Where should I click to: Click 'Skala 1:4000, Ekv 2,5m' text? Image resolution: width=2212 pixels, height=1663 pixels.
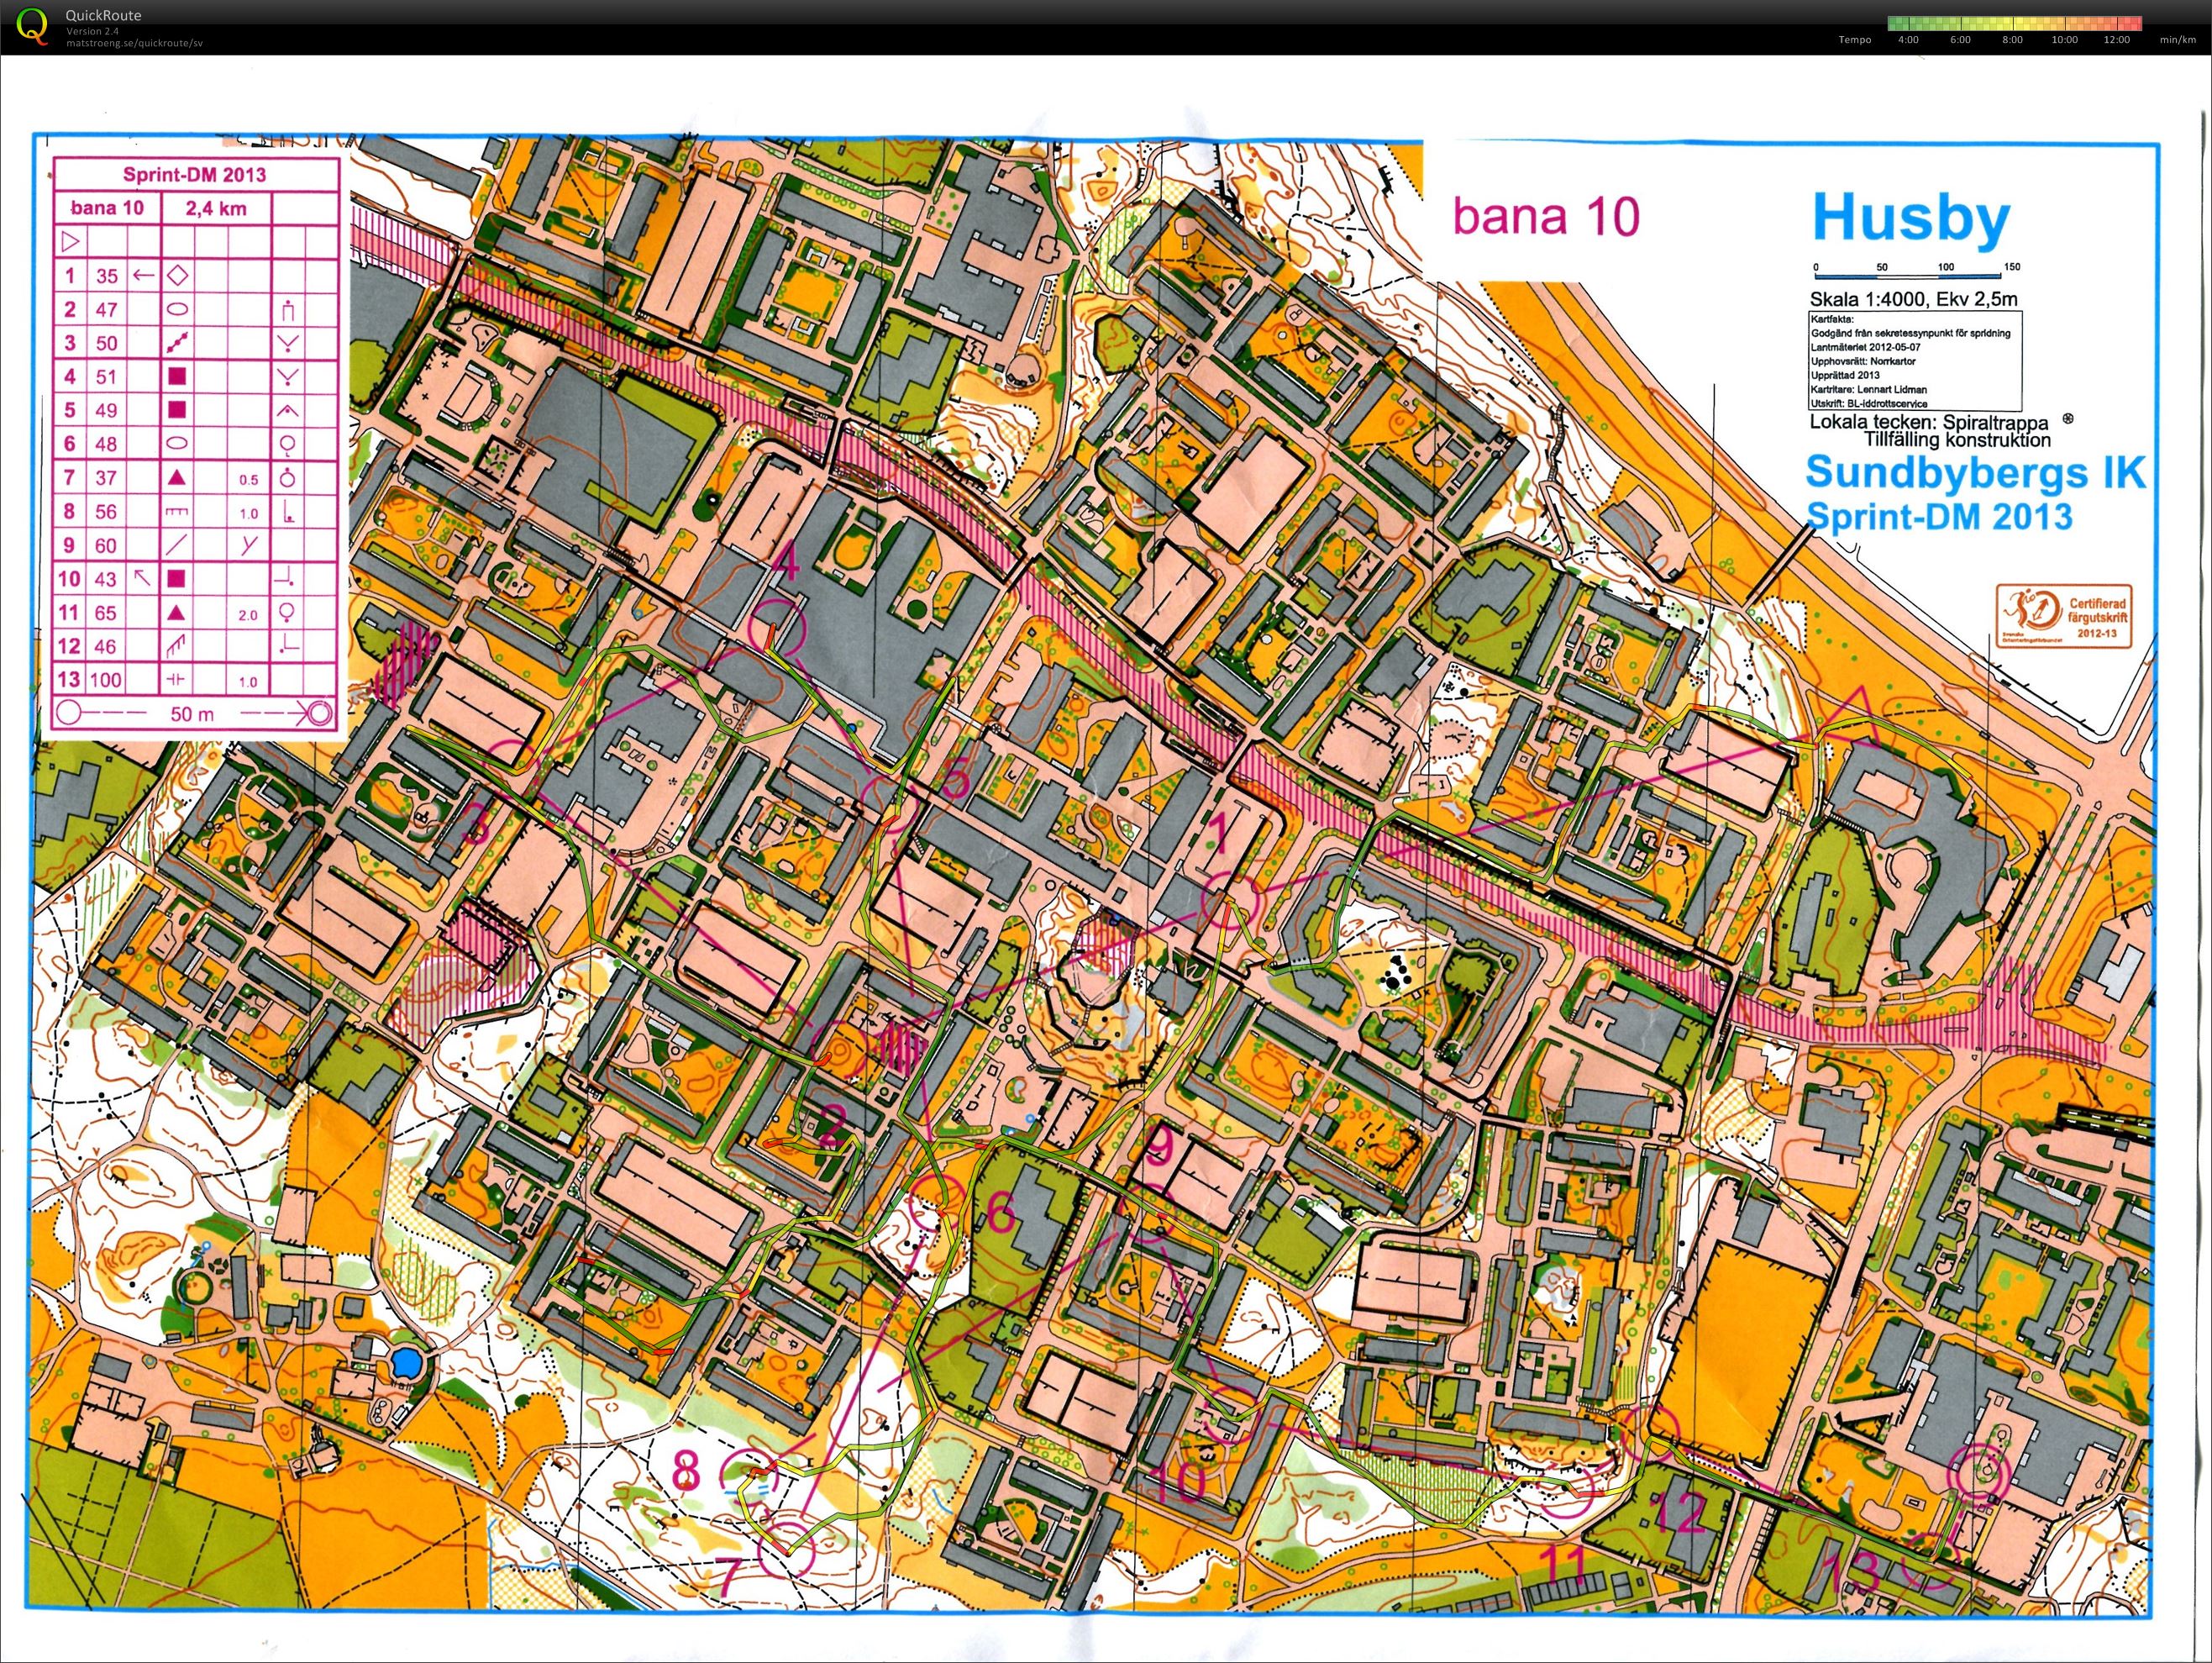tap(1913, 299)
